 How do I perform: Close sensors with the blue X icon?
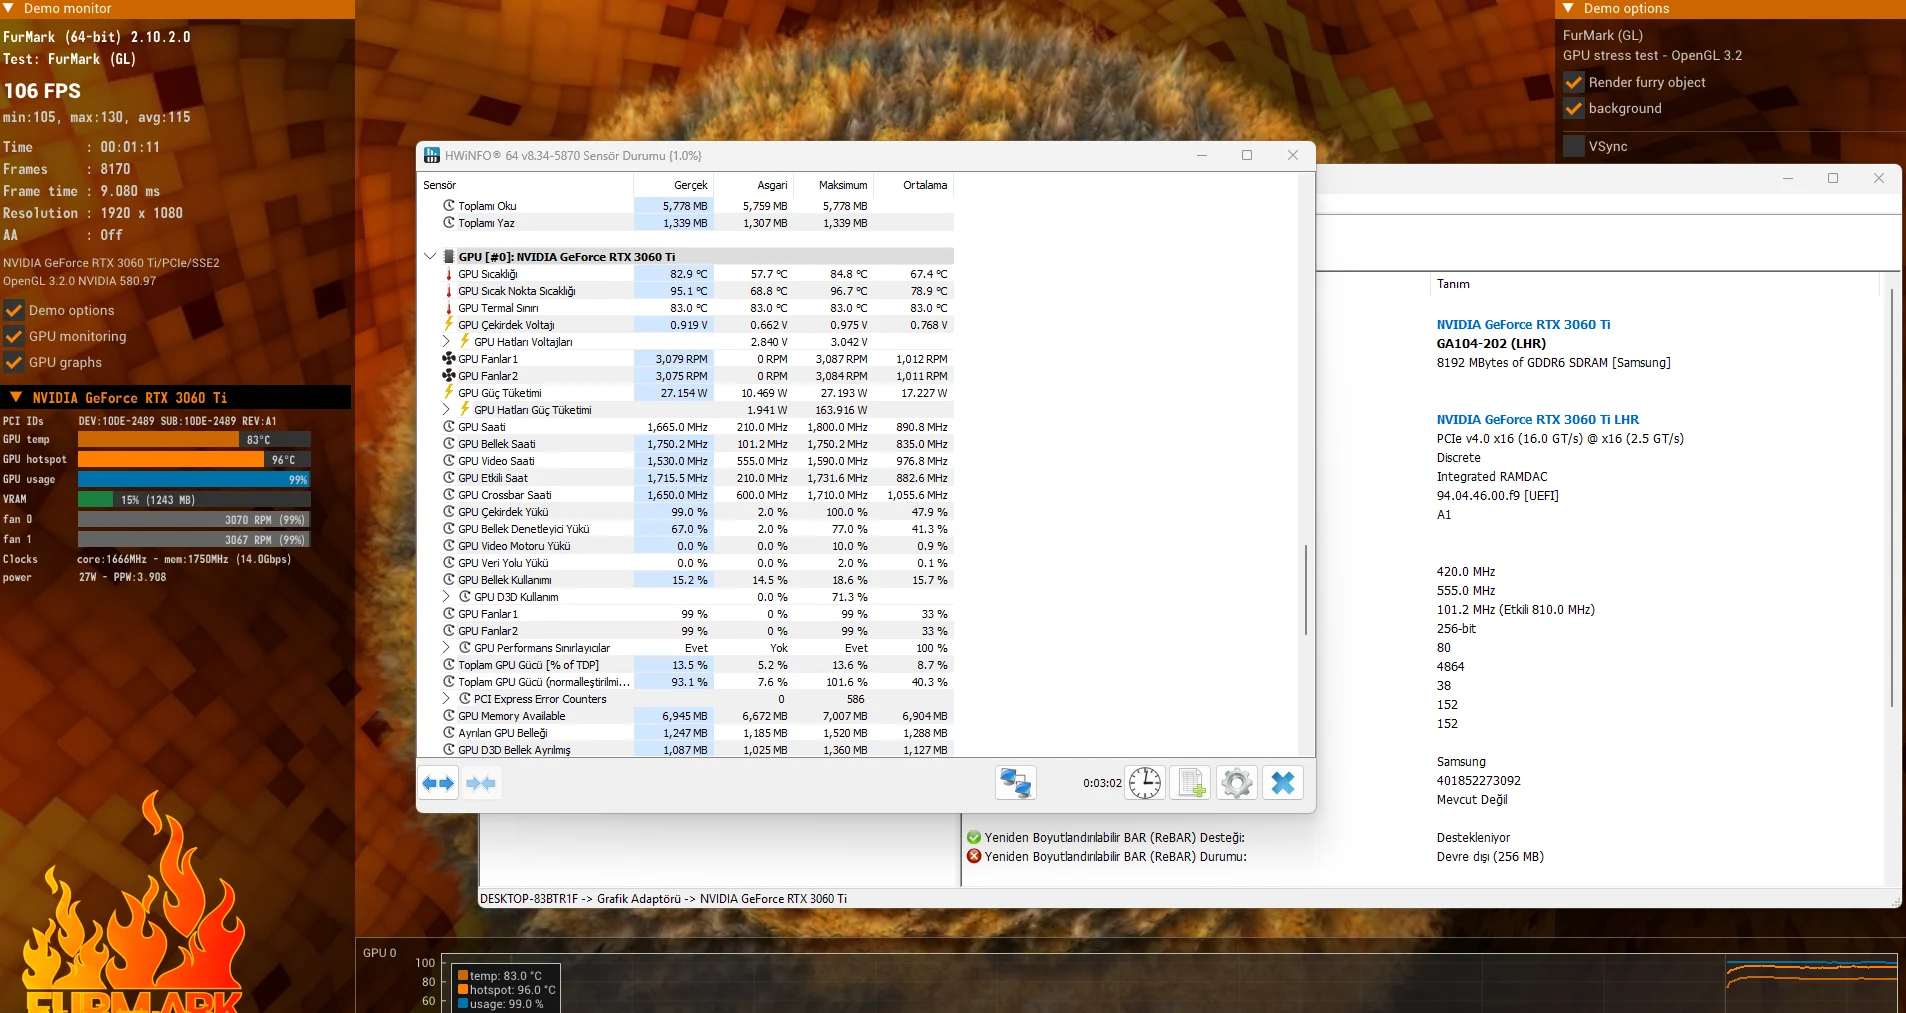pyautogui.click(x=1283, y=783)
